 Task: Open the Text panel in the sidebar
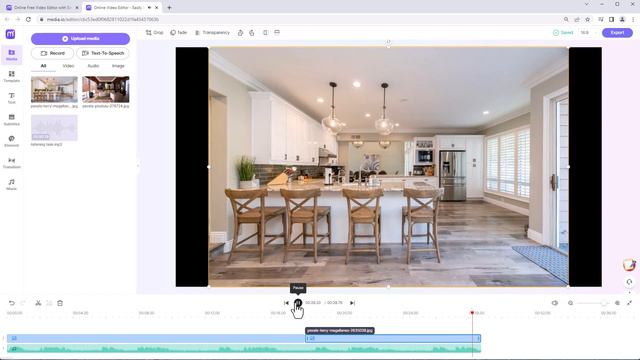[11, 98]
